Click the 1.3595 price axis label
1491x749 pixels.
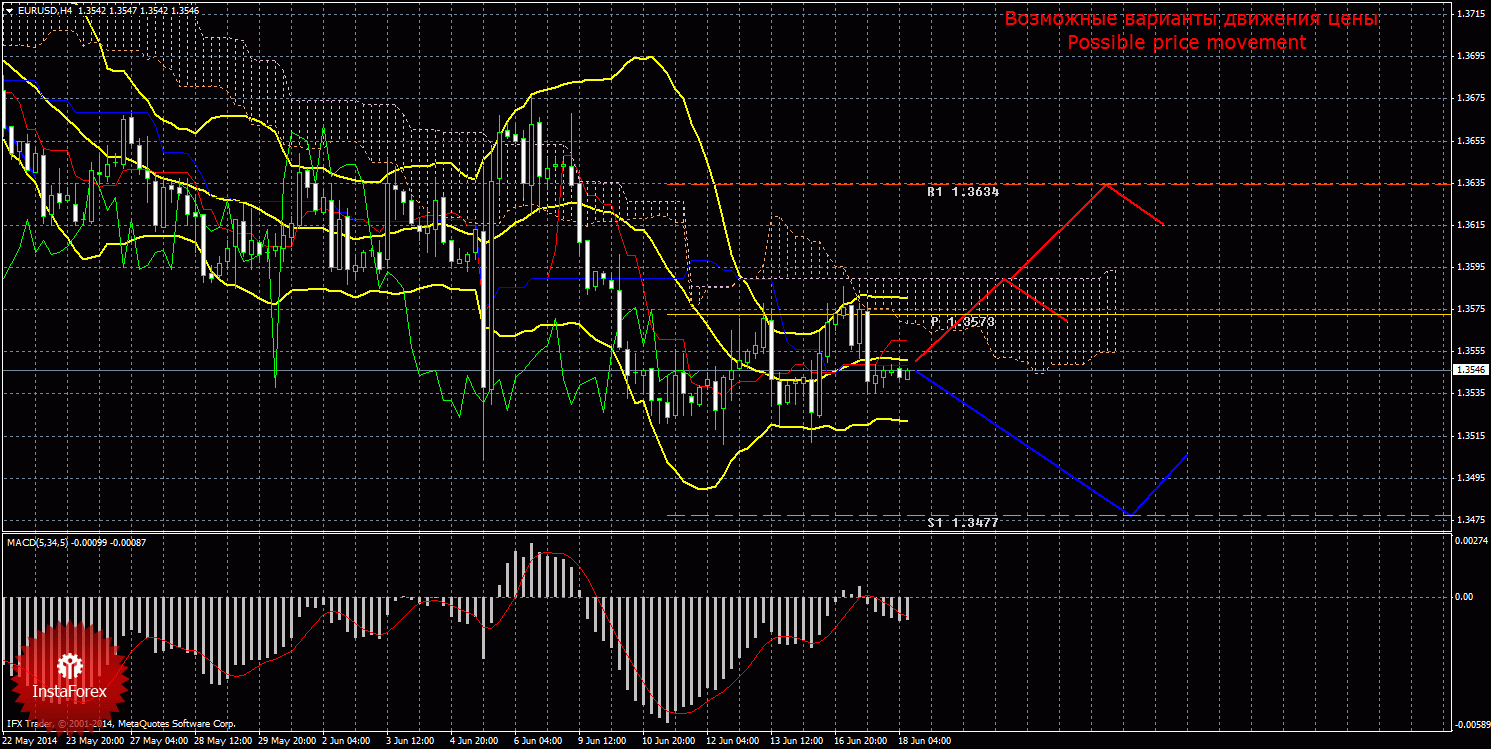(x=1469, y=267)
